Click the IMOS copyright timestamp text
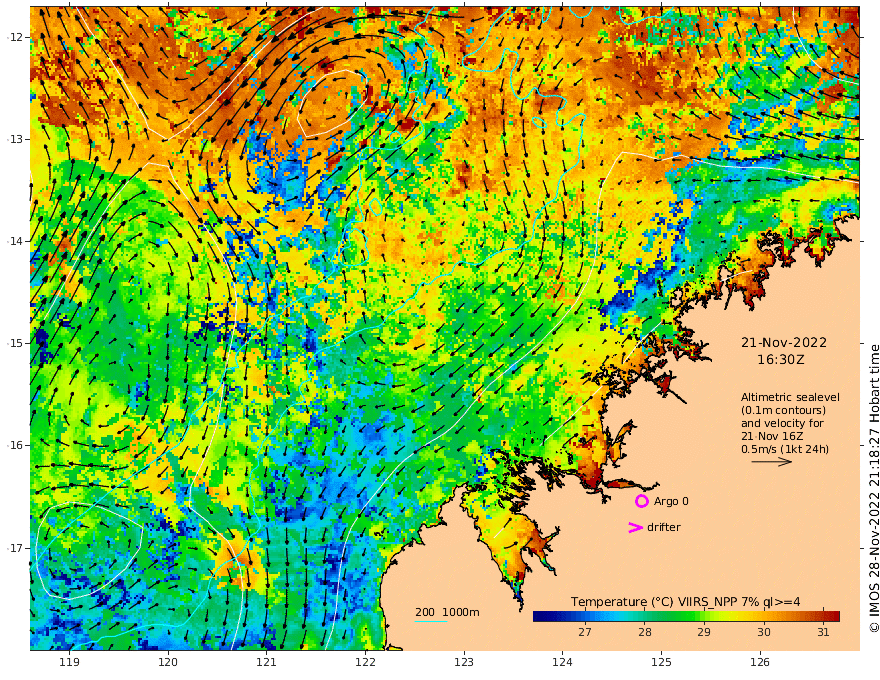880x680 pixels. (x=874, y=488)
